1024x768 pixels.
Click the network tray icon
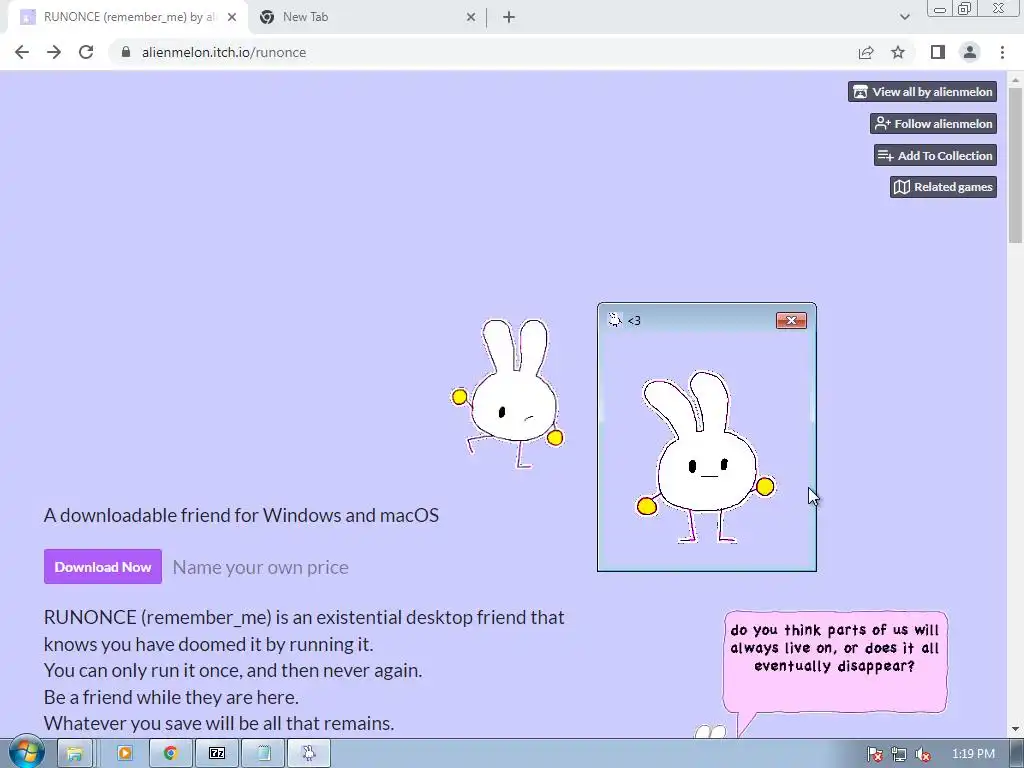pyautogui.click(x=899, y=754)
